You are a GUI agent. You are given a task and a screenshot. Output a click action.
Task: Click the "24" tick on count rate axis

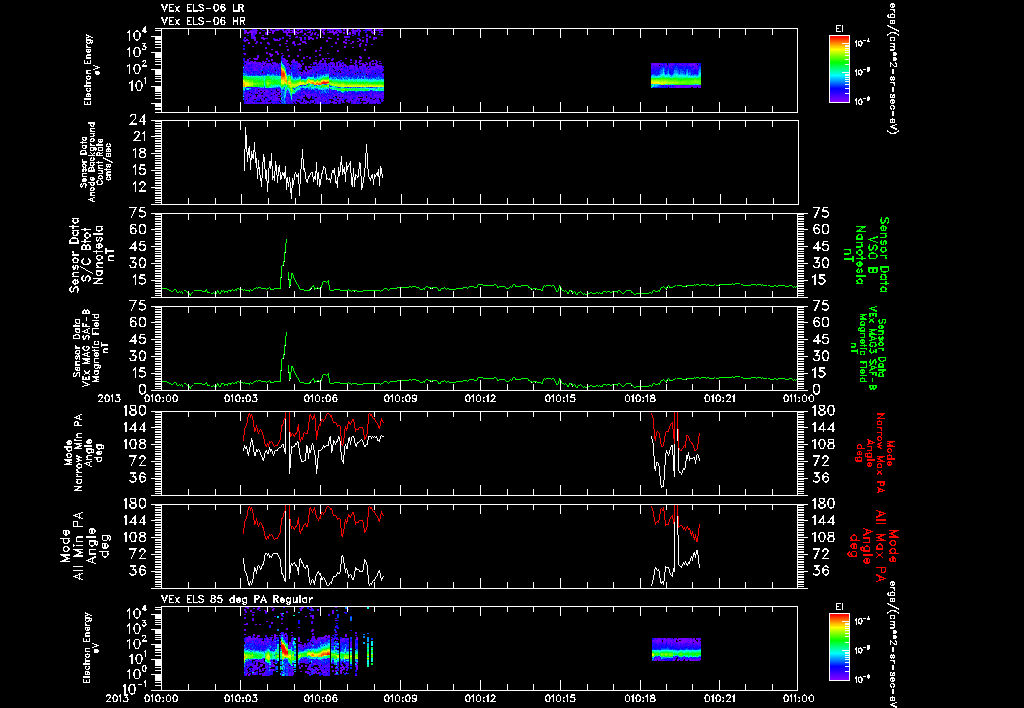pyautogui.click(x=138, y=120)
